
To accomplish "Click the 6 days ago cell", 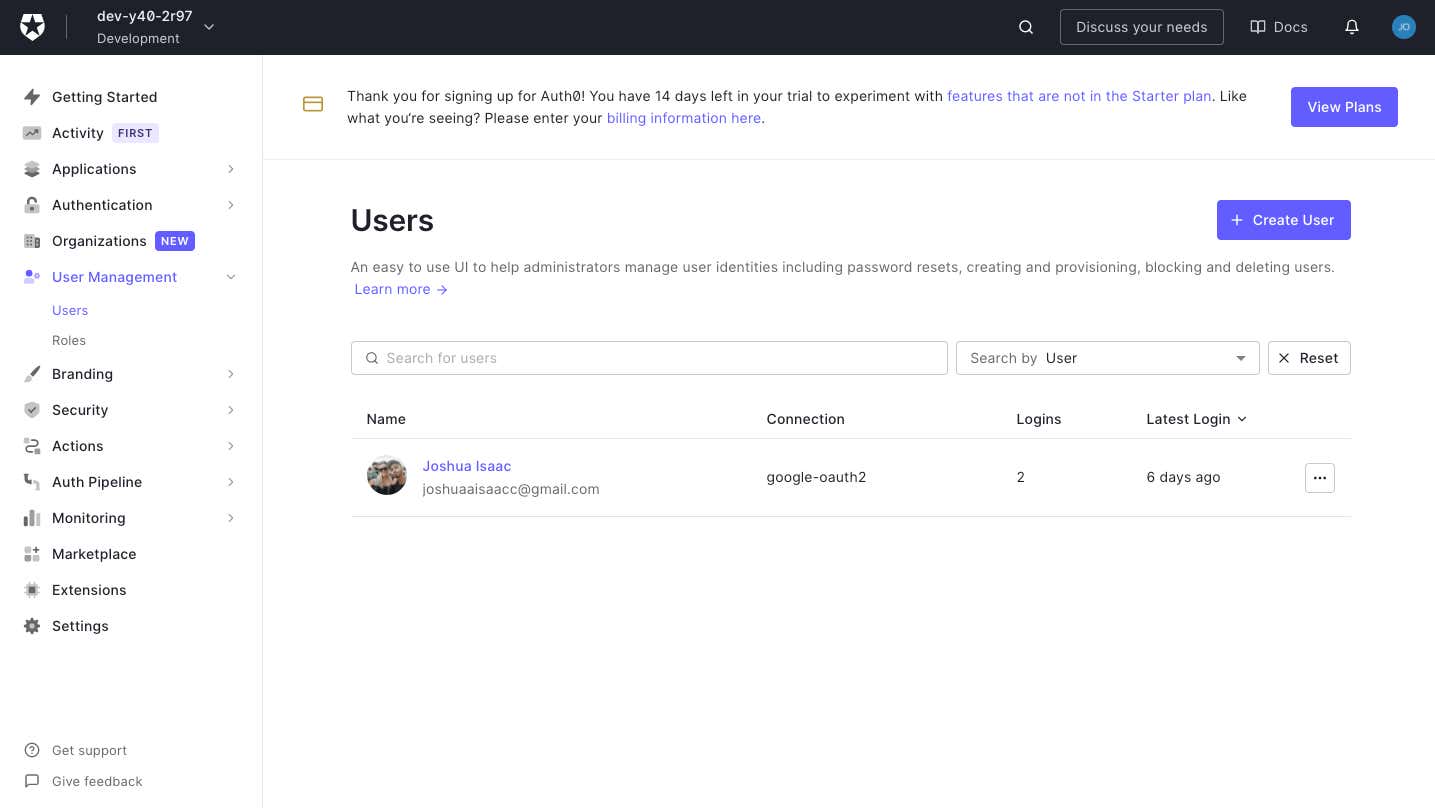I will point(1183,477).
